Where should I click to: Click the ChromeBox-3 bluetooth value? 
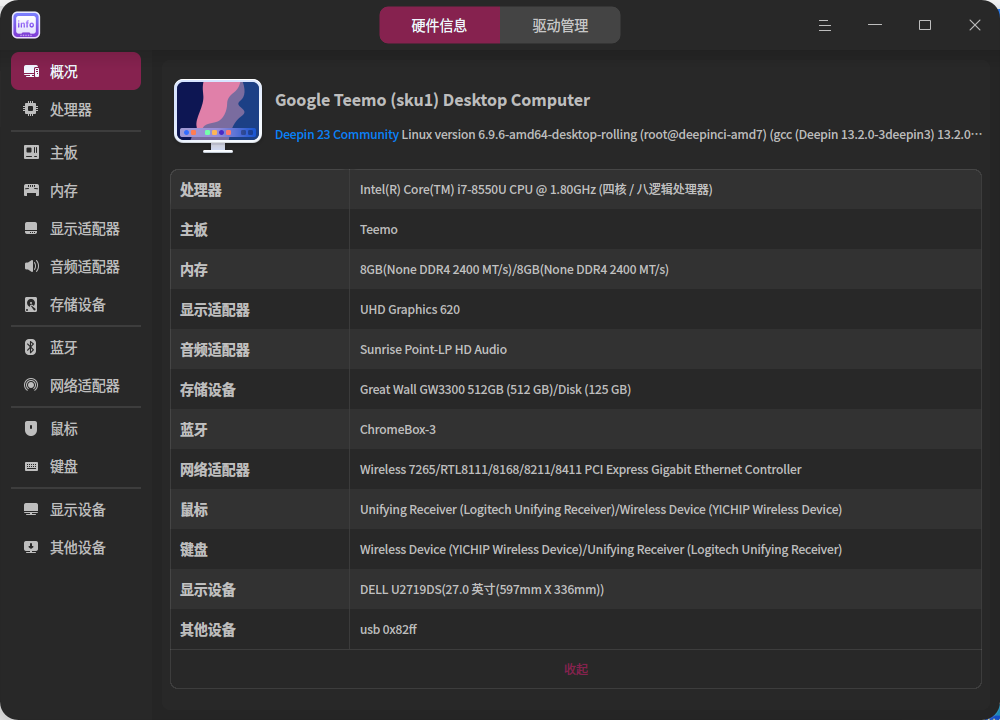point(398,430)
